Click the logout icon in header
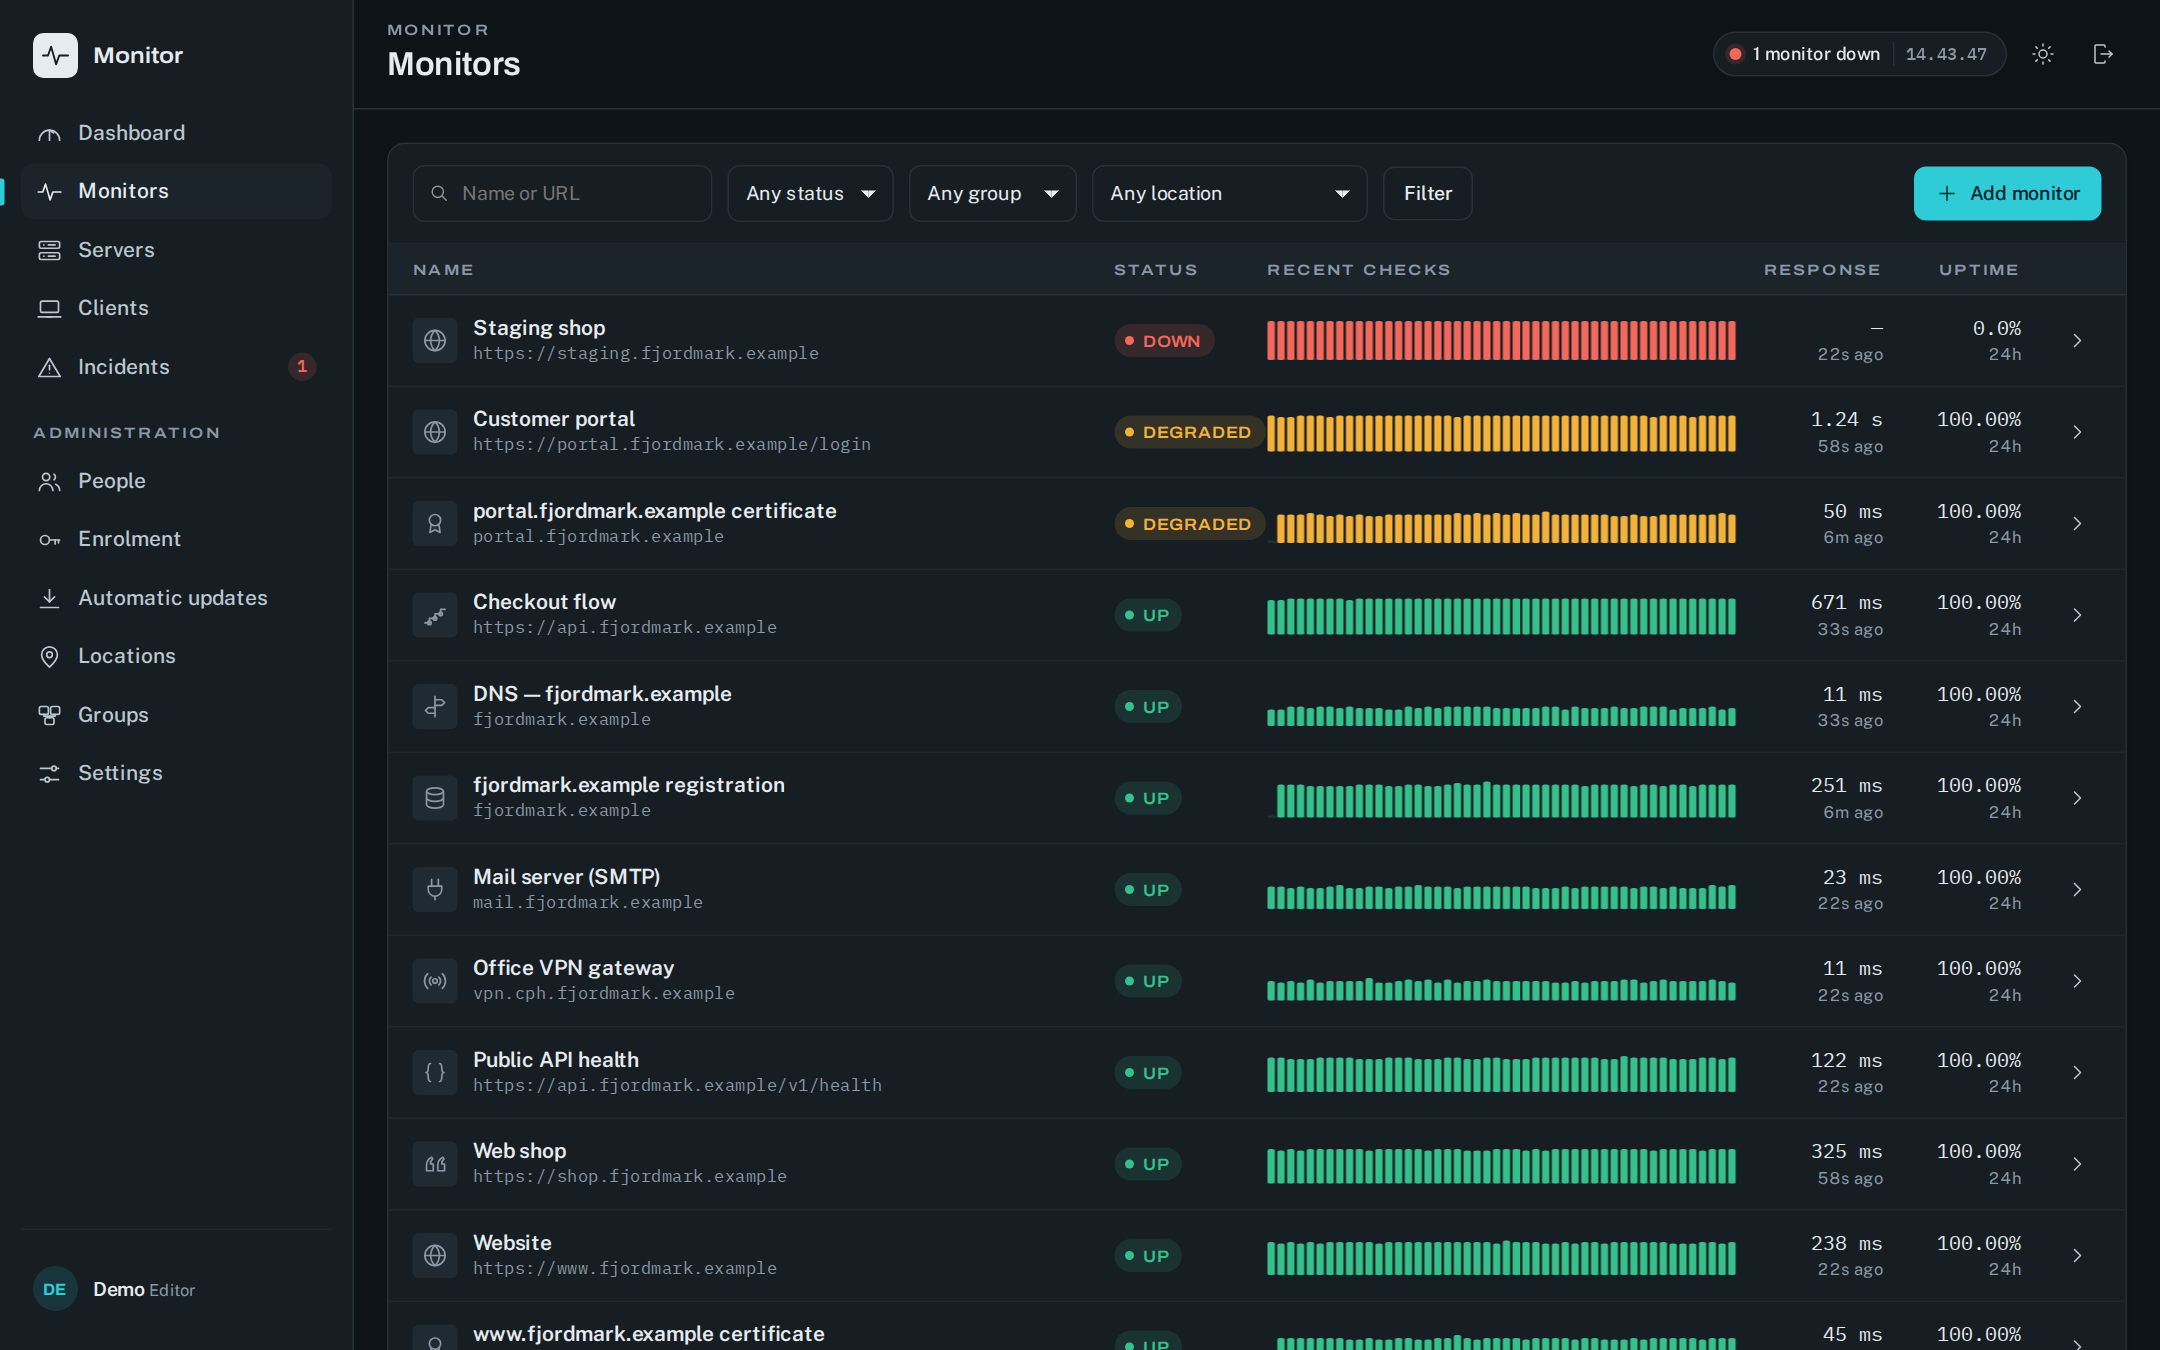2160x1350 pixels. pos(2103,54)
